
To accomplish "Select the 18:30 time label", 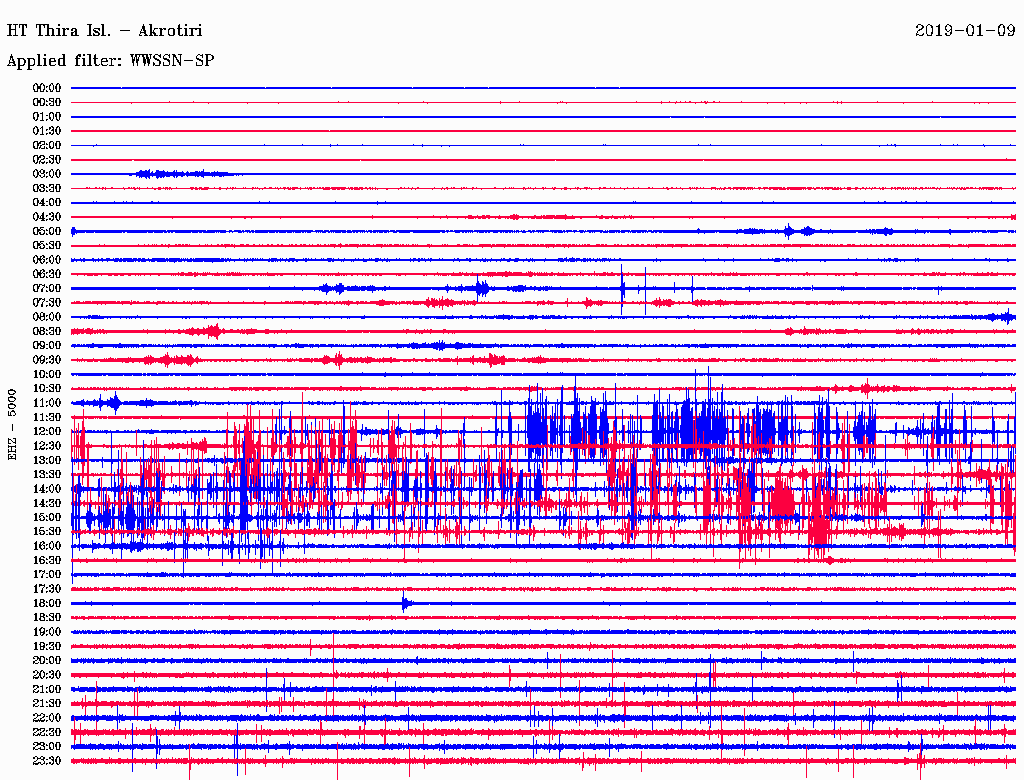I will [x=46, y=617].
